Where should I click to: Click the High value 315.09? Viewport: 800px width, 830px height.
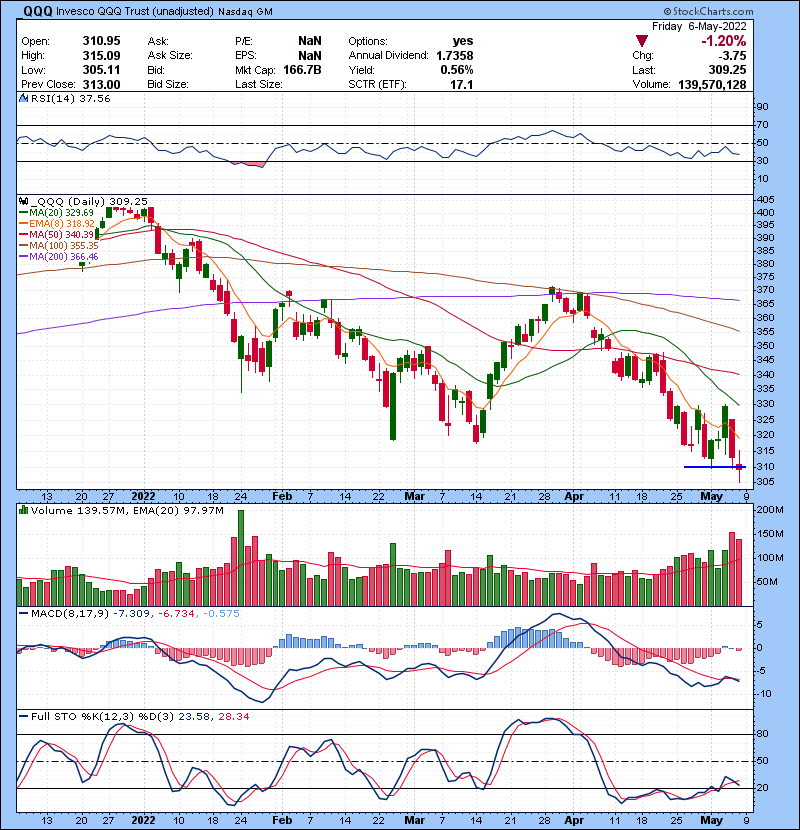point(101,56)
